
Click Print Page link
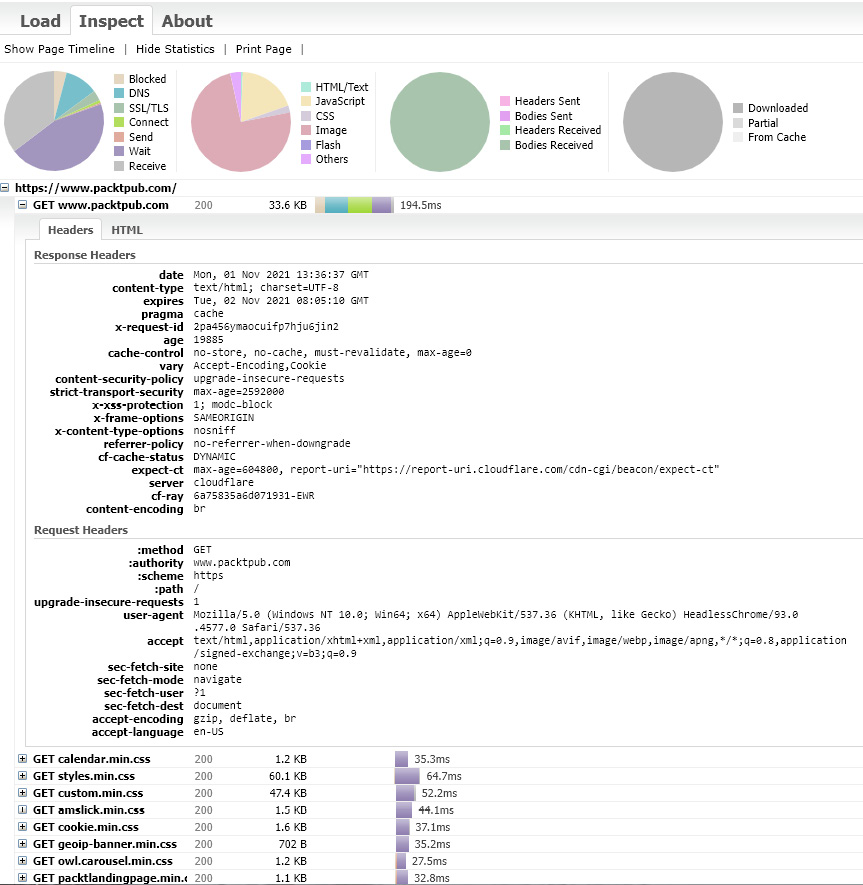[x=264, y=49]
